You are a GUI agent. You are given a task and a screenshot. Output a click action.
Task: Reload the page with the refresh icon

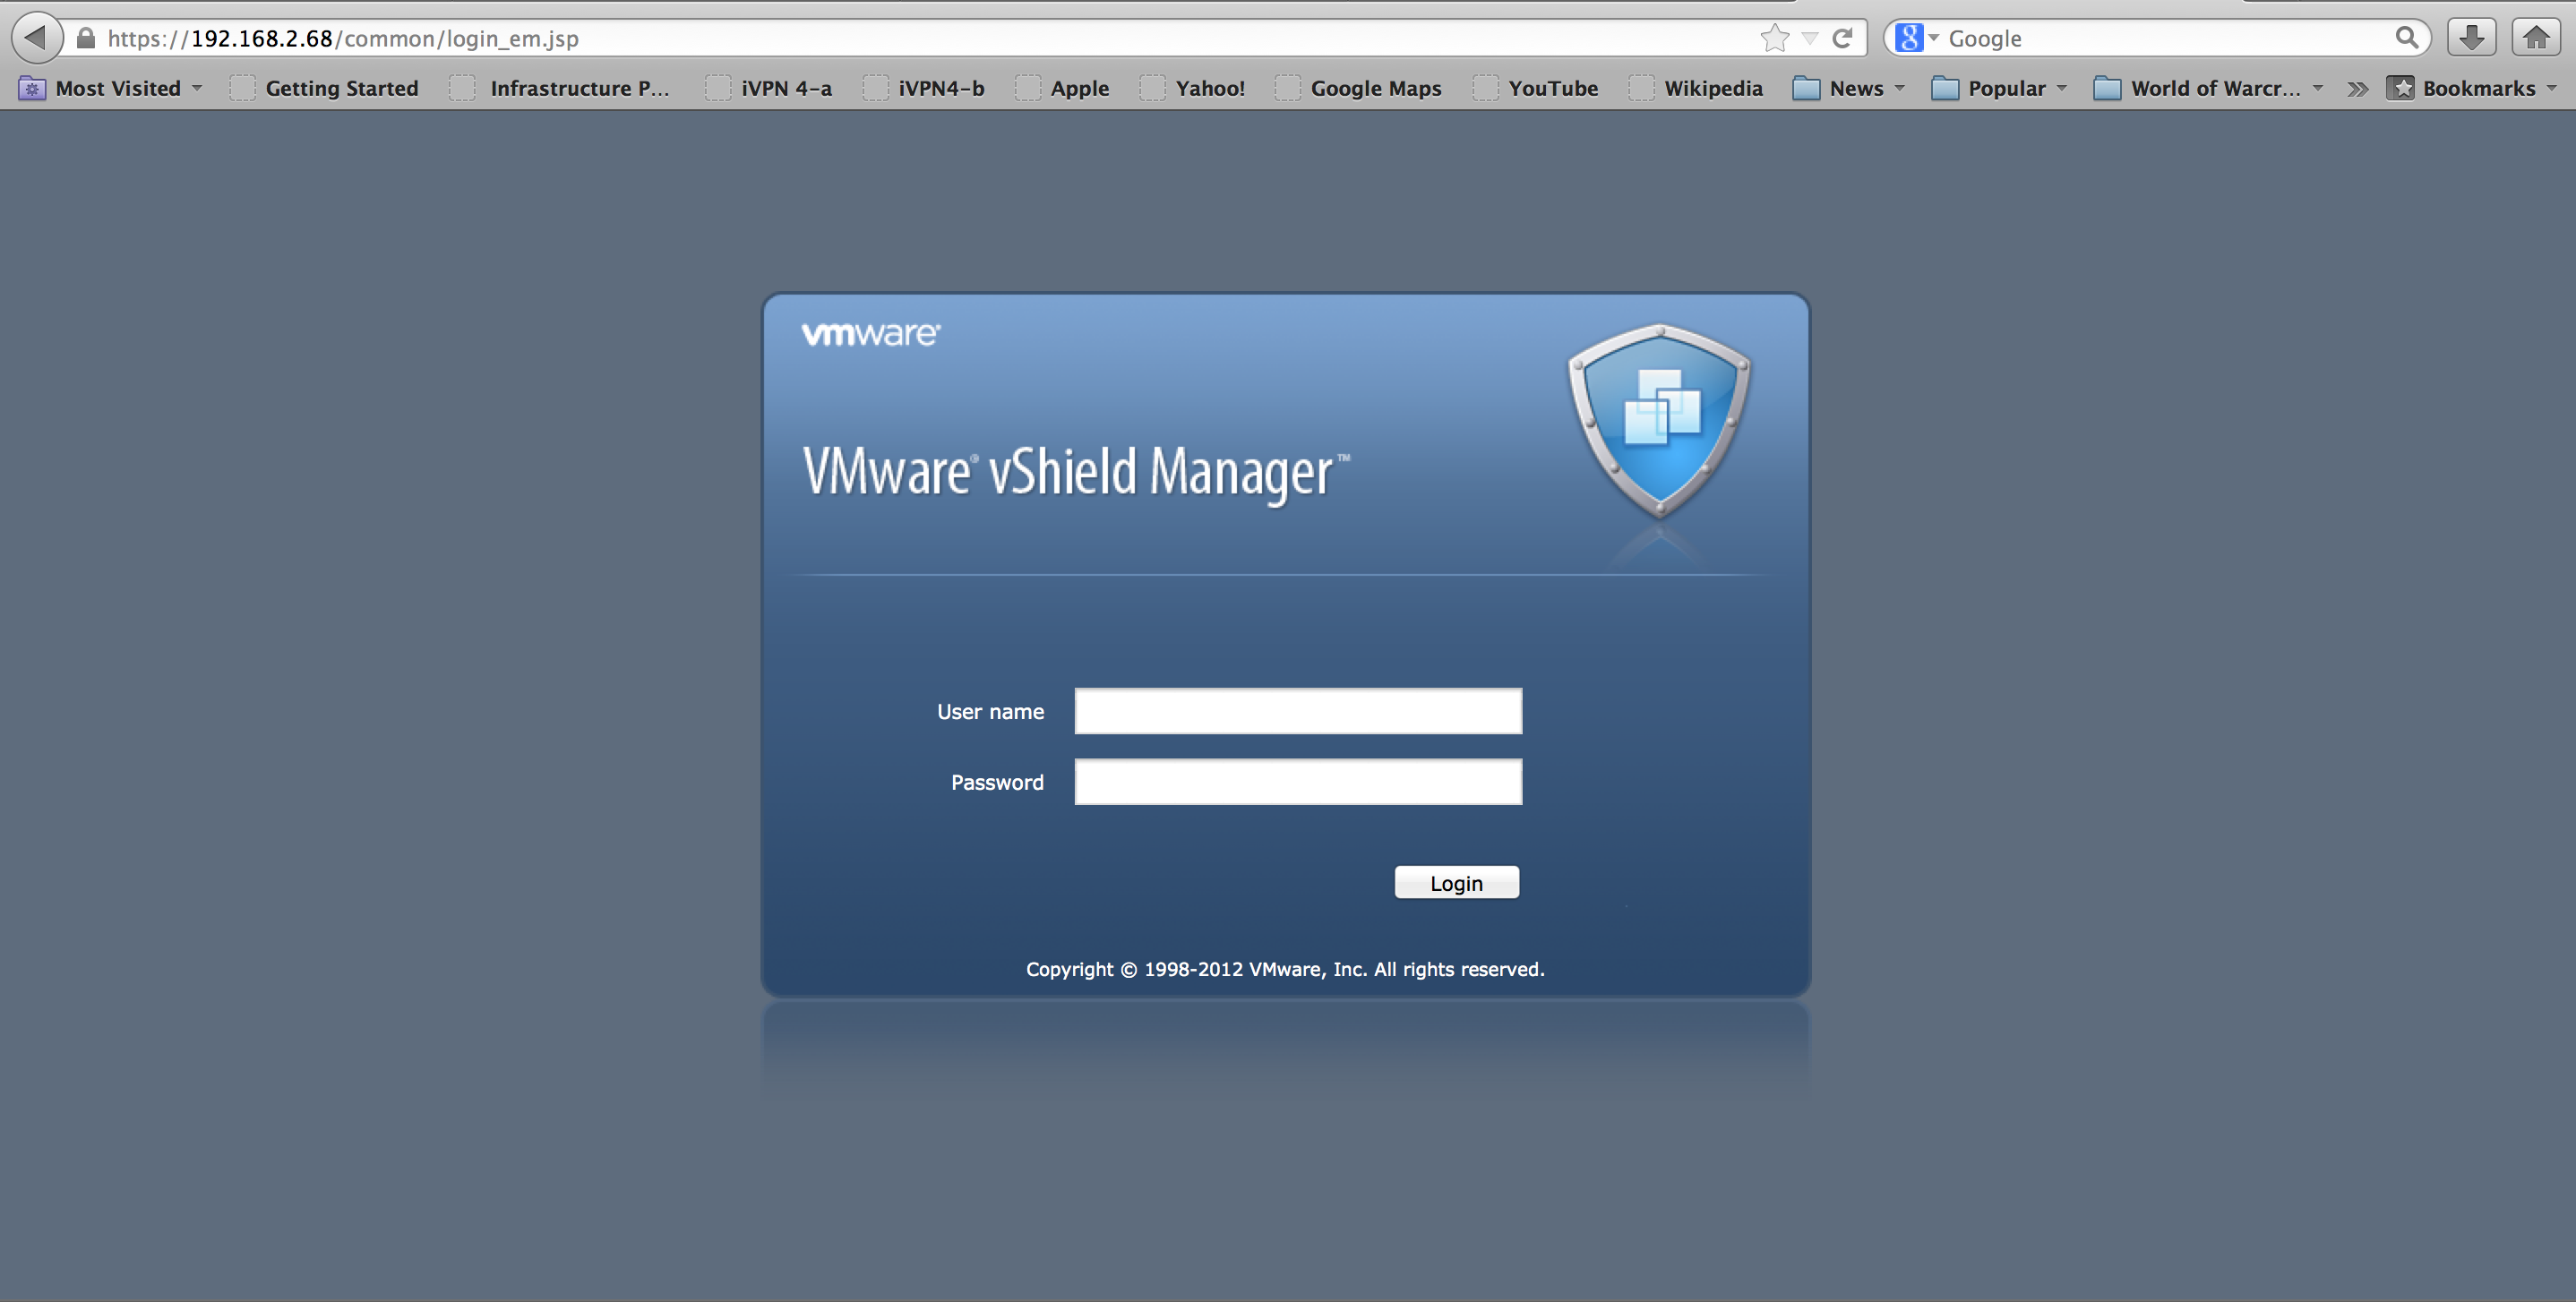click(1842, 38)
